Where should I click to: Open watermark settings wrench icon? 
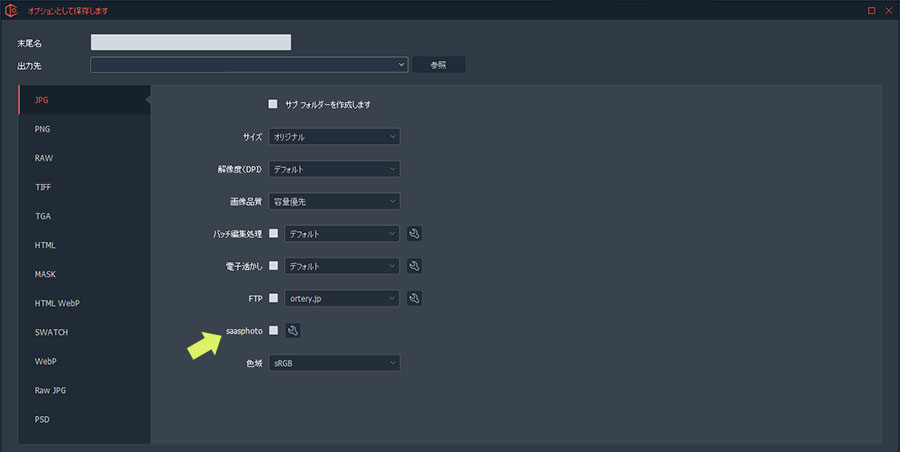(x=414, y=266)
